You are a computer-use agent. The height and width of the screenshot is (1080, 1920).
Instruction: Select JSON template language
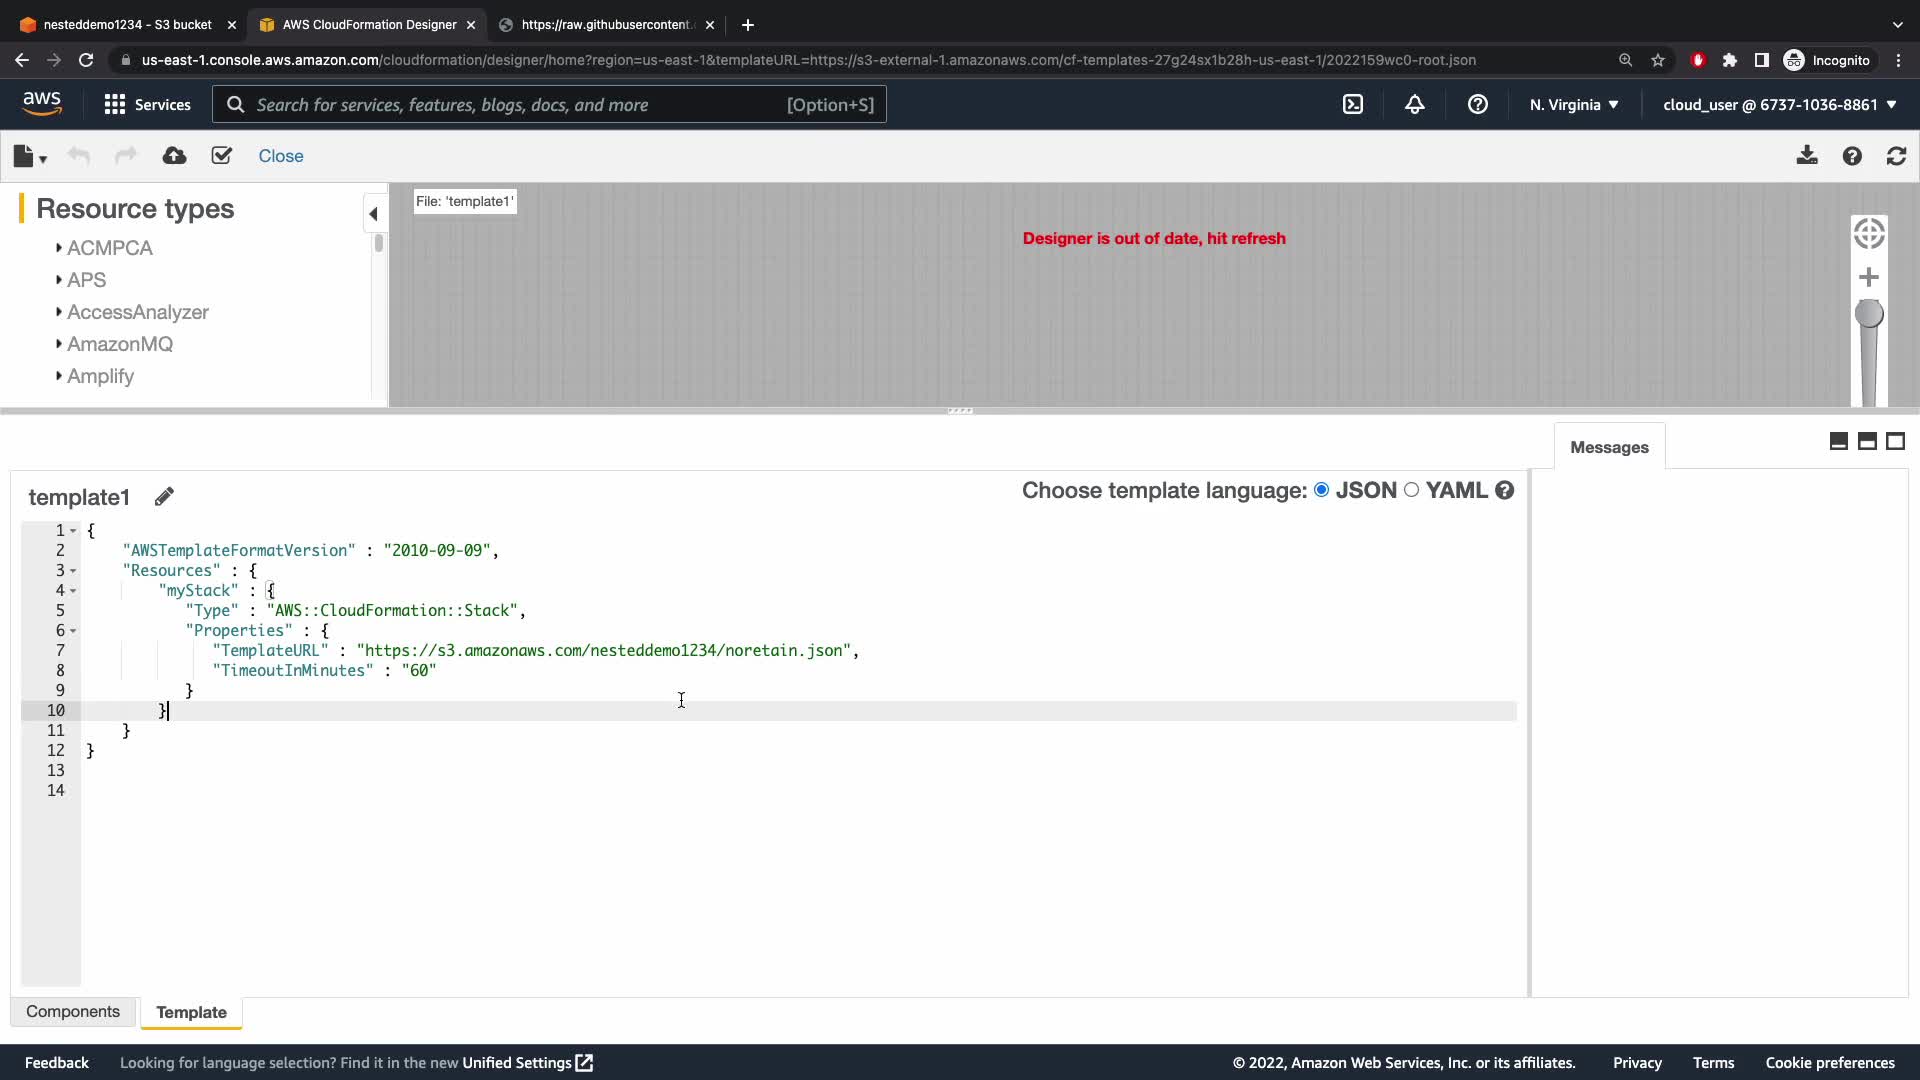pos(1322,490)
